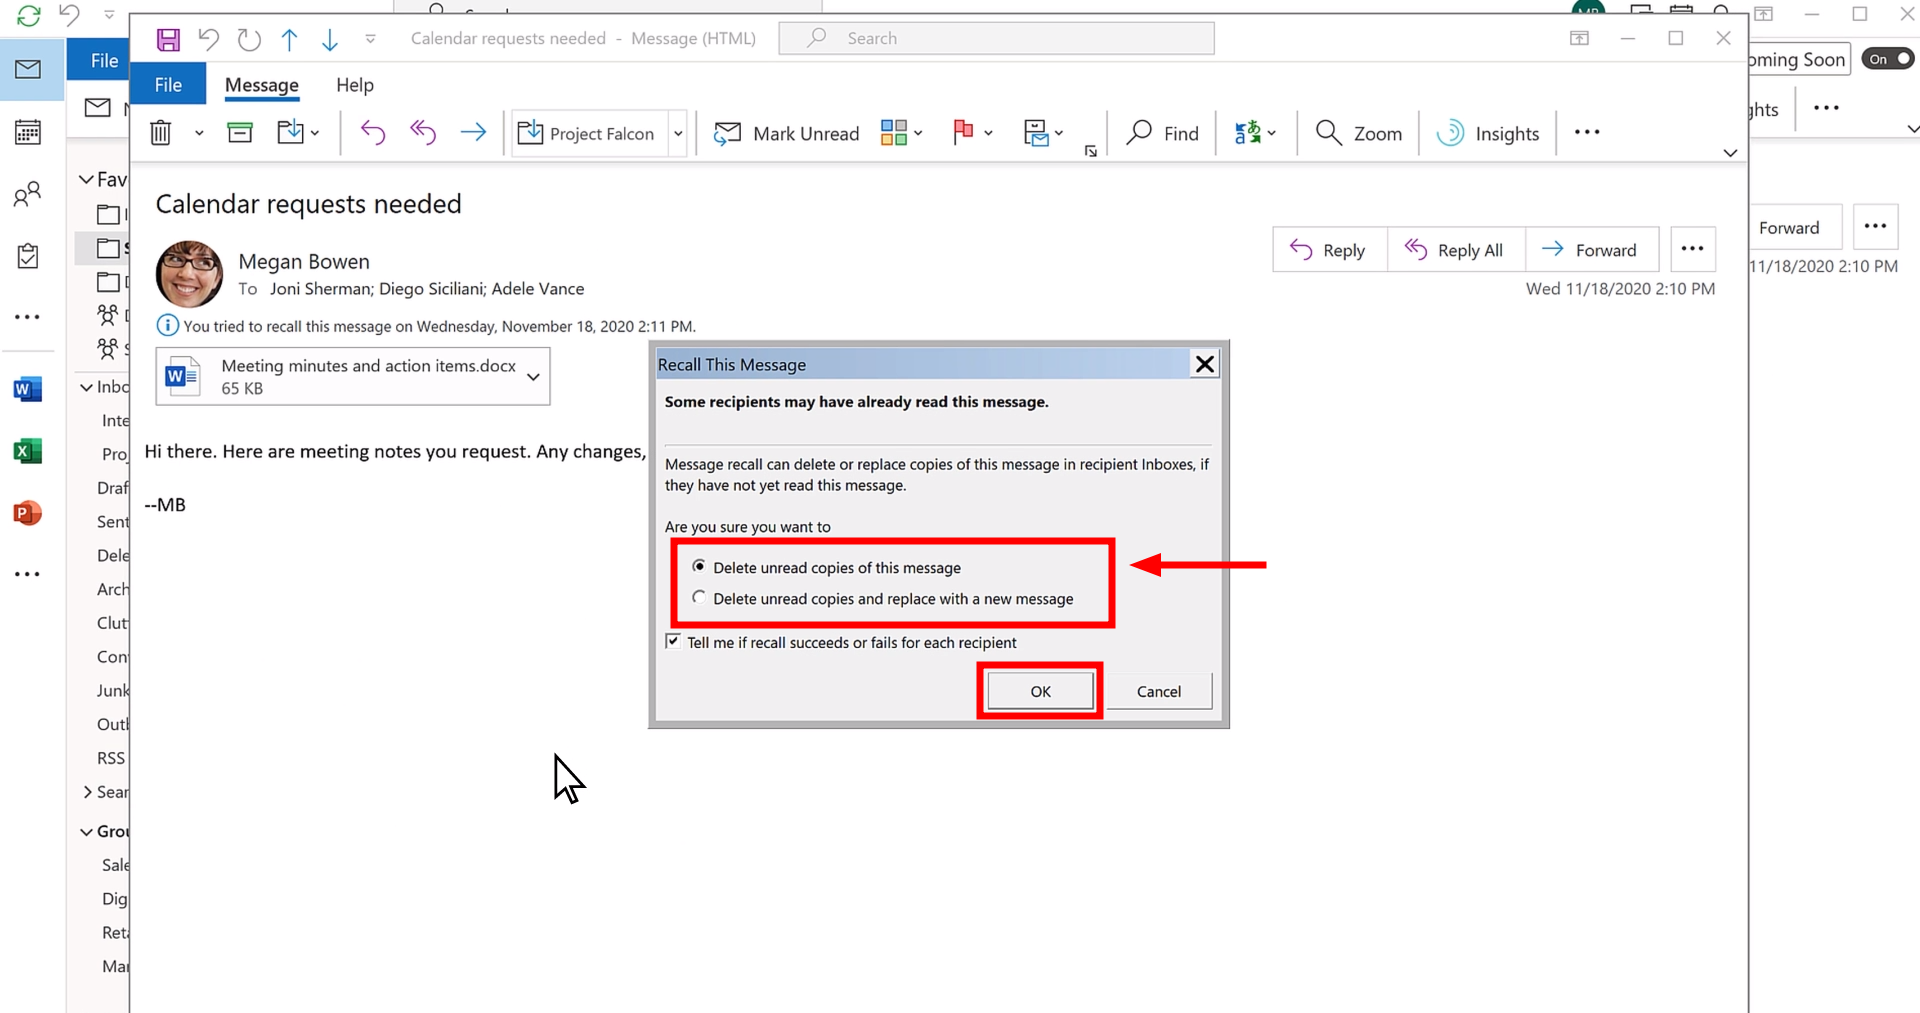Select Delete unread copies and replace option
This screenshot has width=1920, height=1013.
click(699, 598)
